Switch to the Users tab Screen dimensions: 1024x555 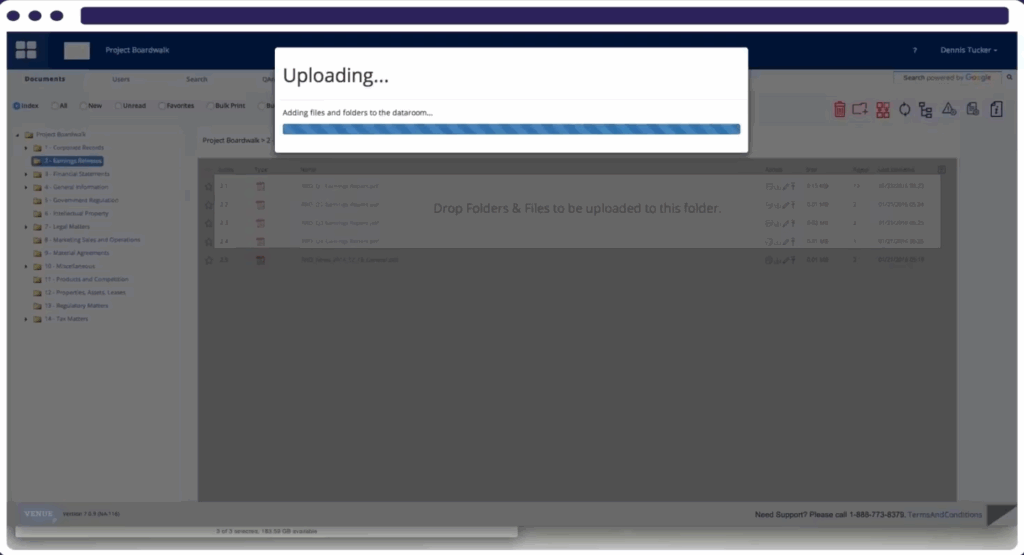click(121, 79)
